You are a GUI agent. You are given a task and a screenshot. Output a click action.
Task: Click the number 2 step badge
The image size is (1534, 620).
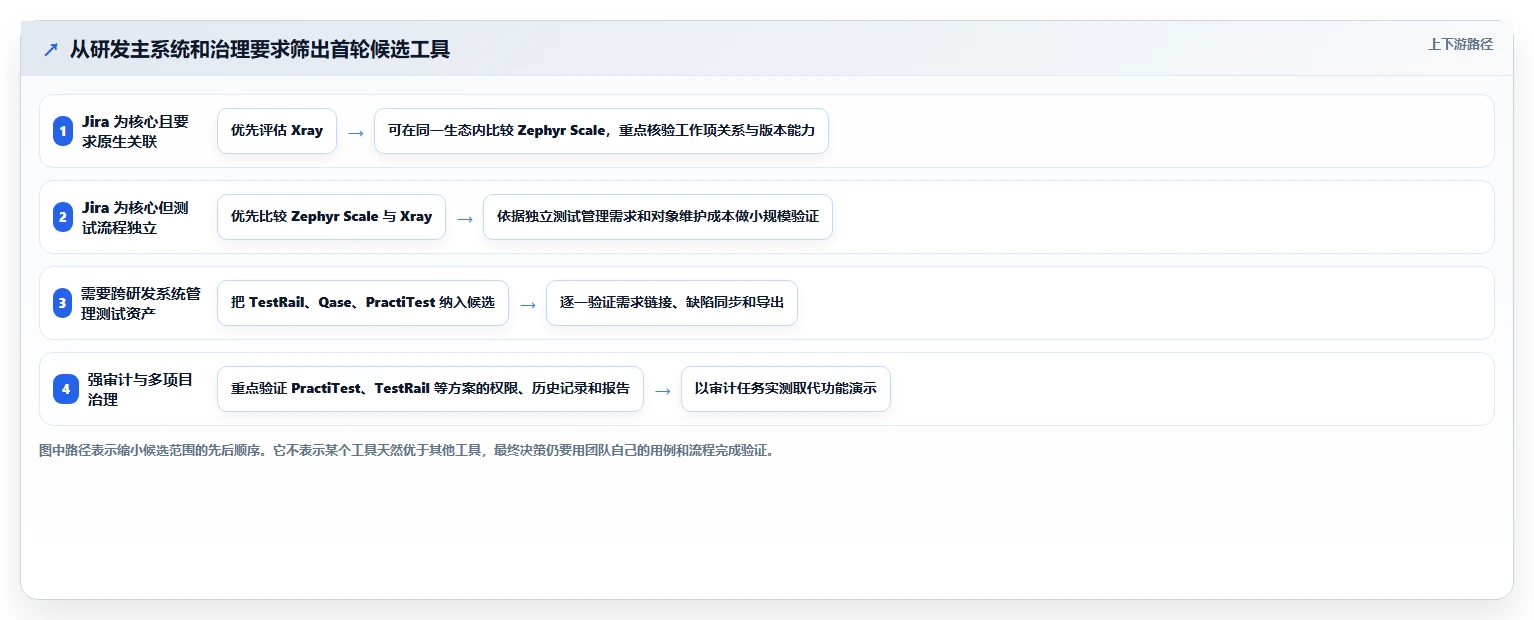[x=63, y=217]
